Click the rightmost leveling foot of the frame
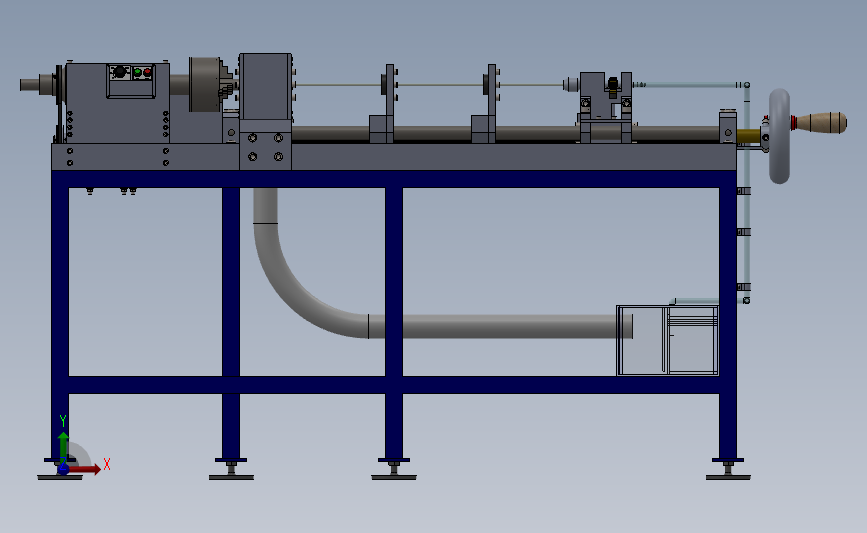Screen dimensions: 867x533 coord(728,472)
